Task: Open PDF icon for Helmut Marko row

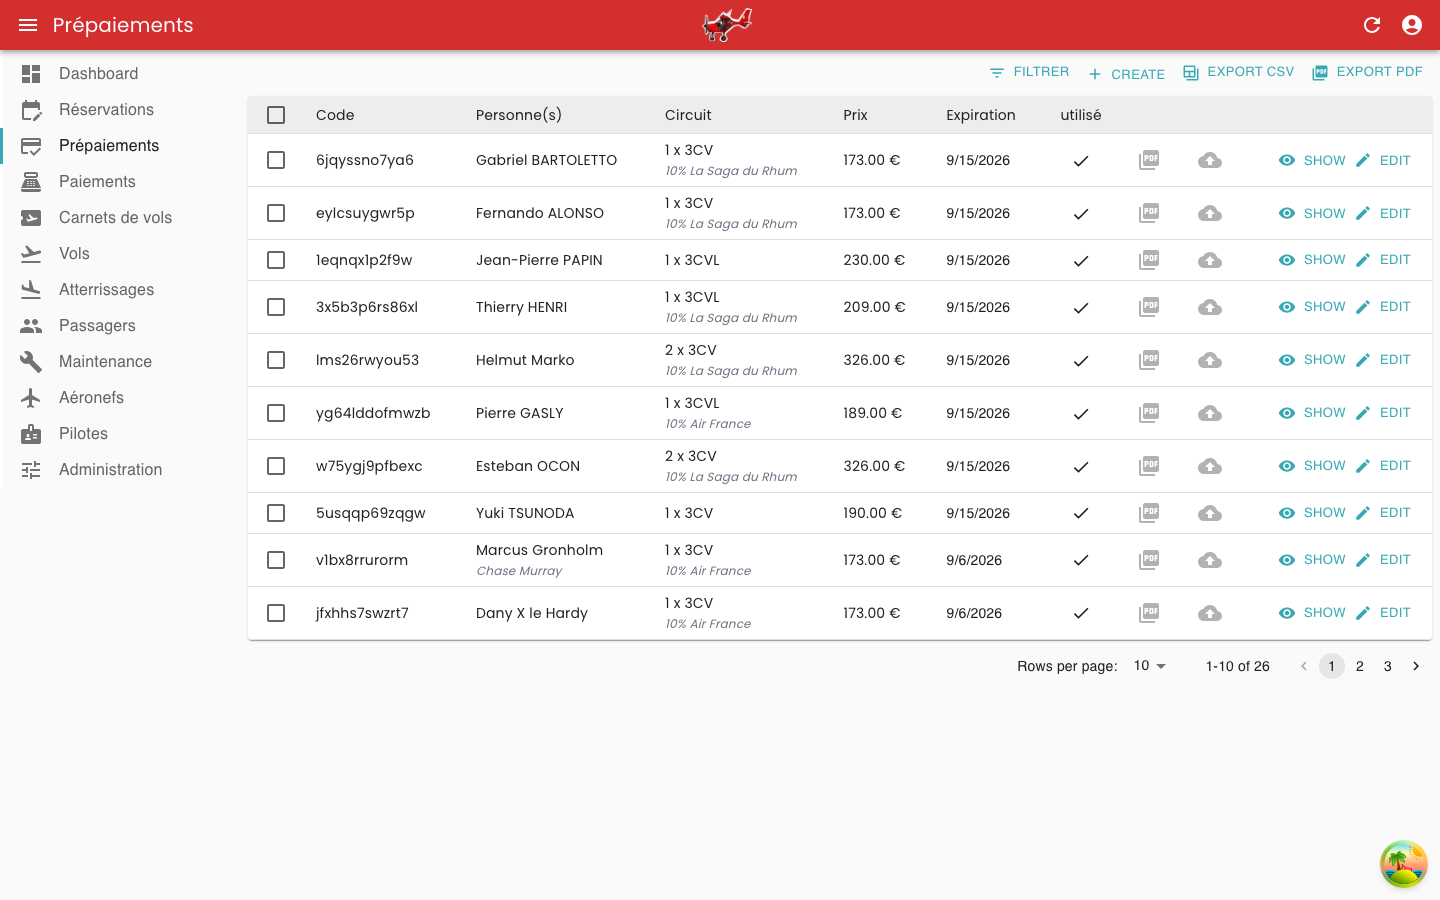Action: (x=1149, y=360)
